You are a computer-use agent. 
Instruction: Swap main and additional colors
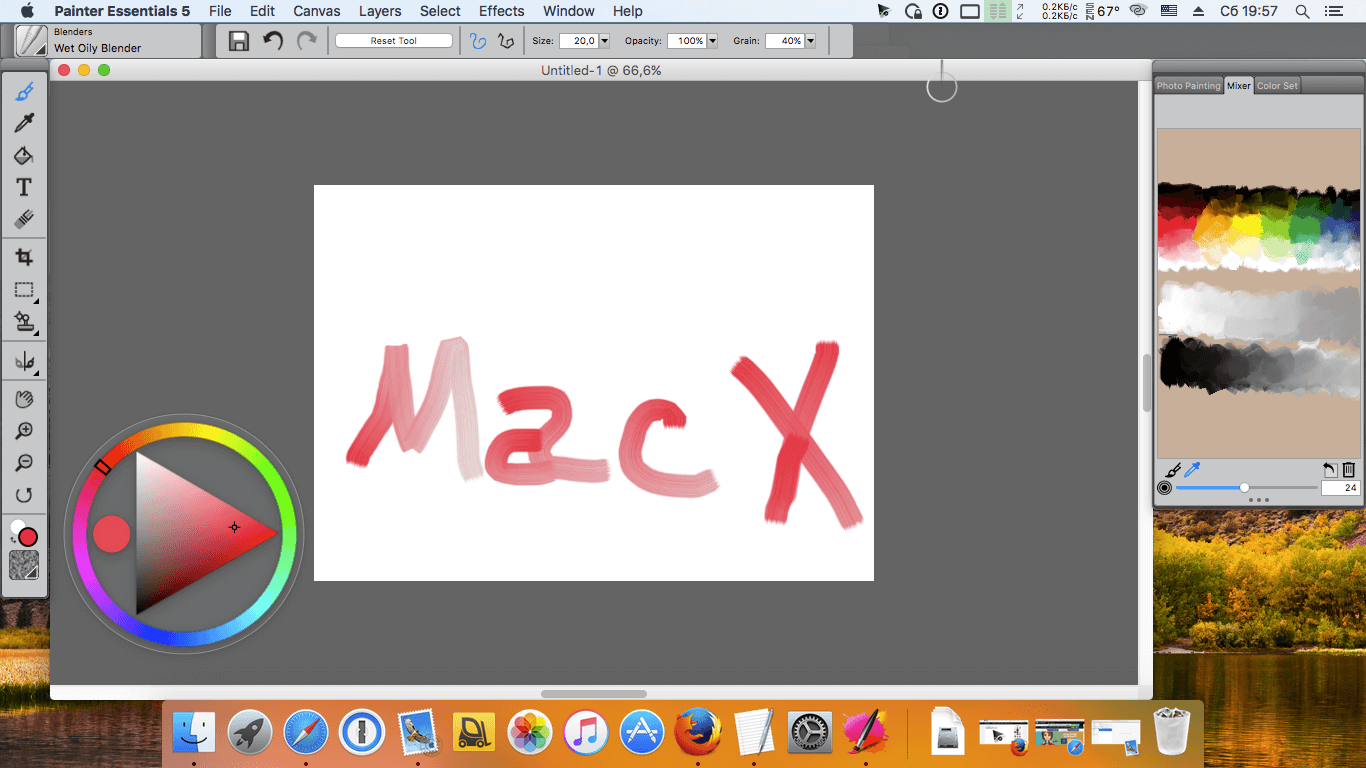[12, 540]
